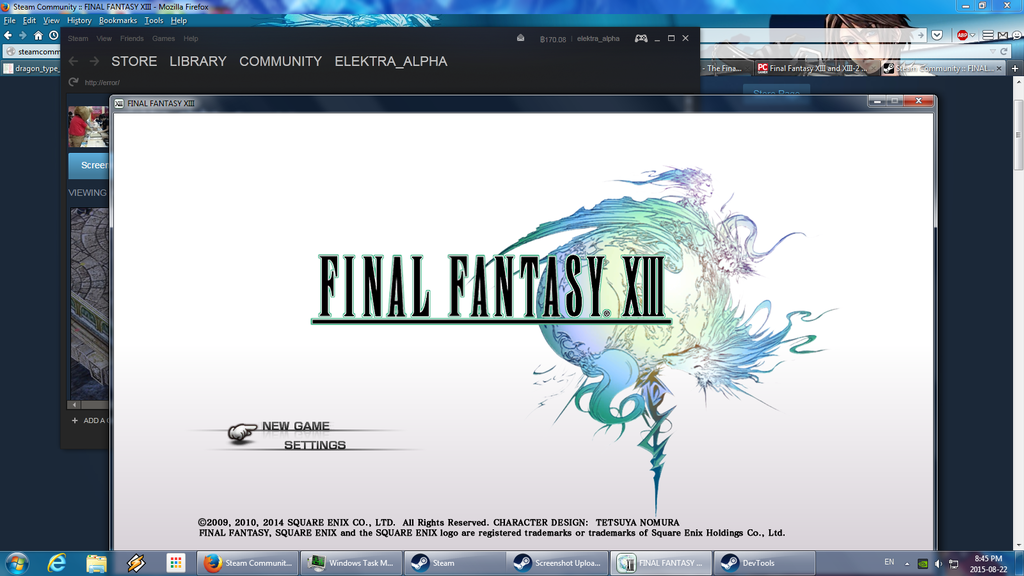Open Firefox Bookmarks menu

[x=118, y=21]
